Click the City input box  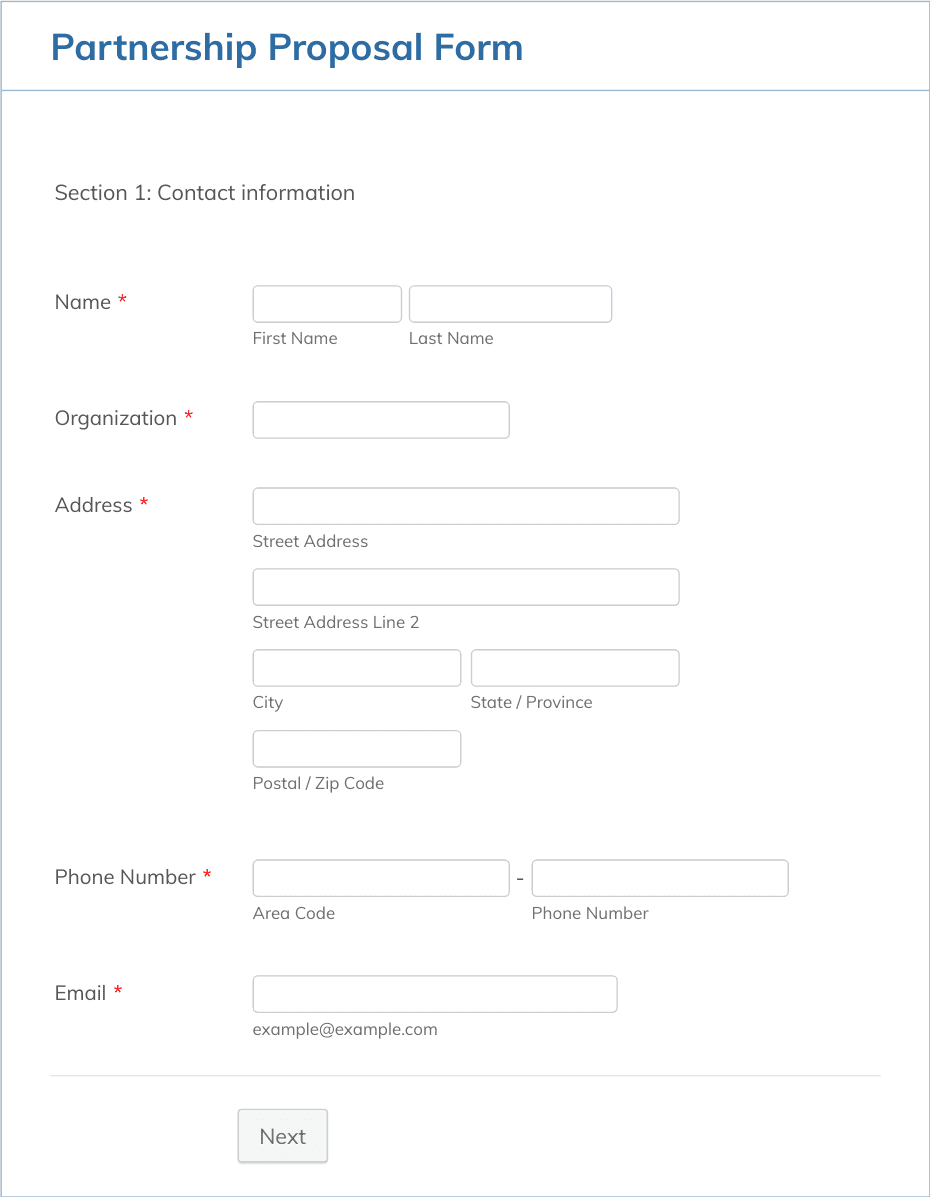coord(357,668)
